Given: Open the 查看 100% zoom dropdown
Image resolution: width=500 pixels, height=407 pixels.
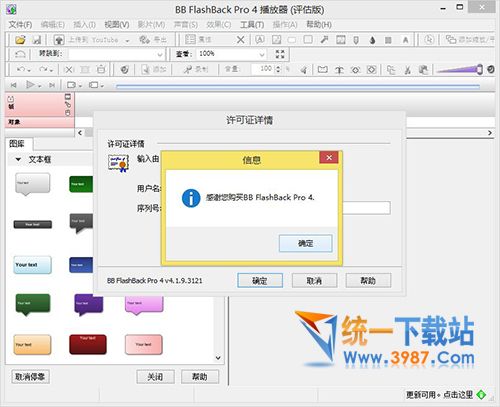Looking at the screenshot, I should tap(262, 54).
